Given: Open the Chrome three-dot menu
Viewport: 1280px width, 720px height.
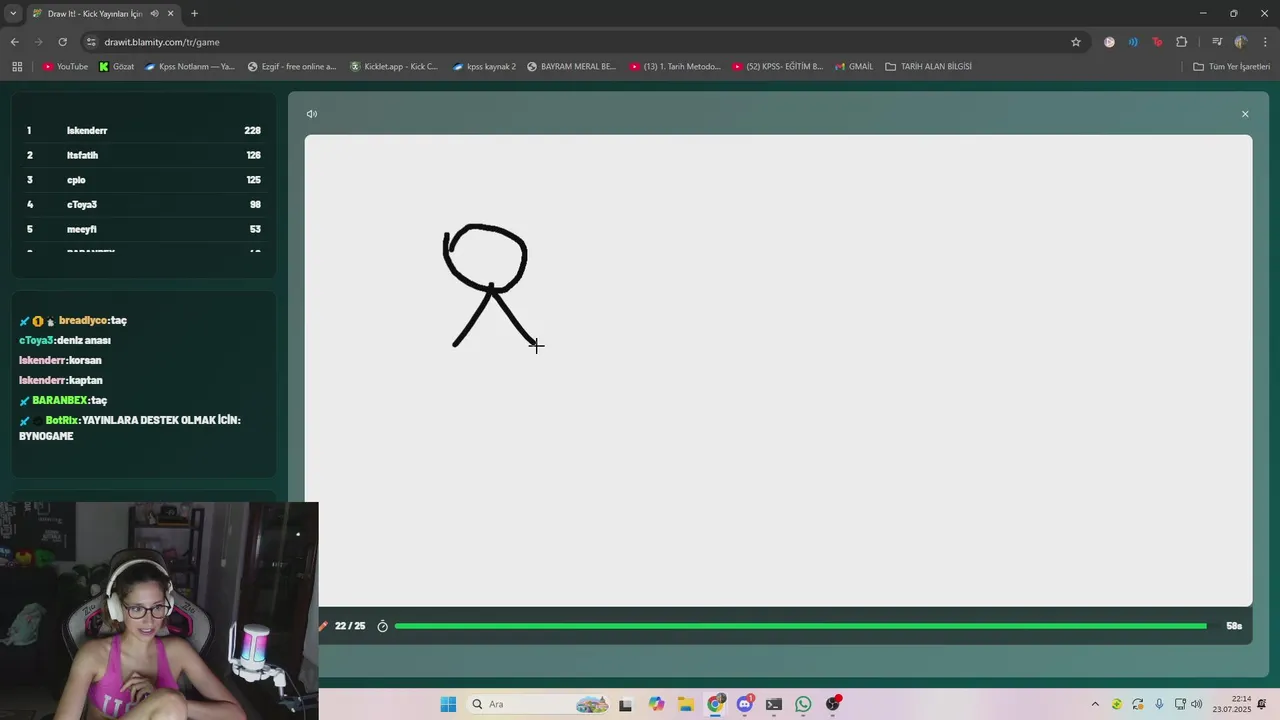Looking at the screenshot, I should 1266,42.
